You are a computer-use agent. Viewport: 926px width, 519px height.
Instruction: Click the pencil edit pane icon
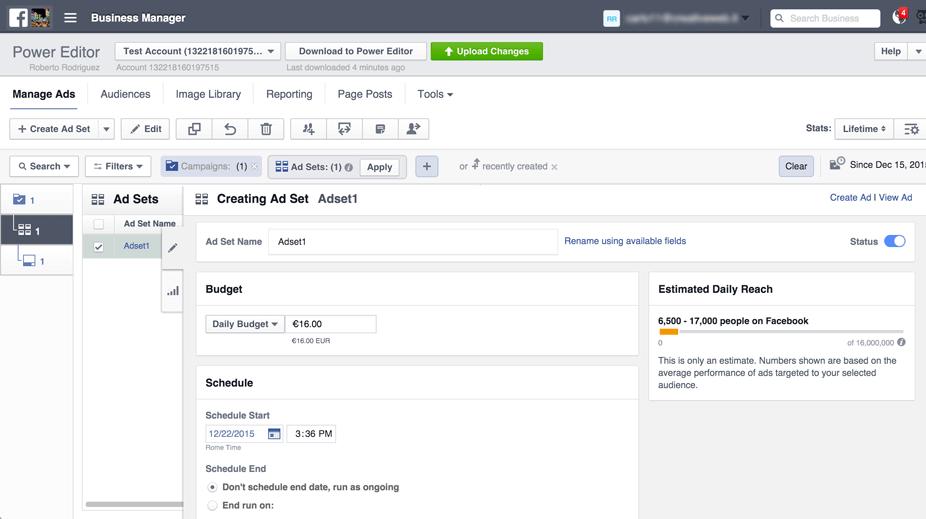172,247
